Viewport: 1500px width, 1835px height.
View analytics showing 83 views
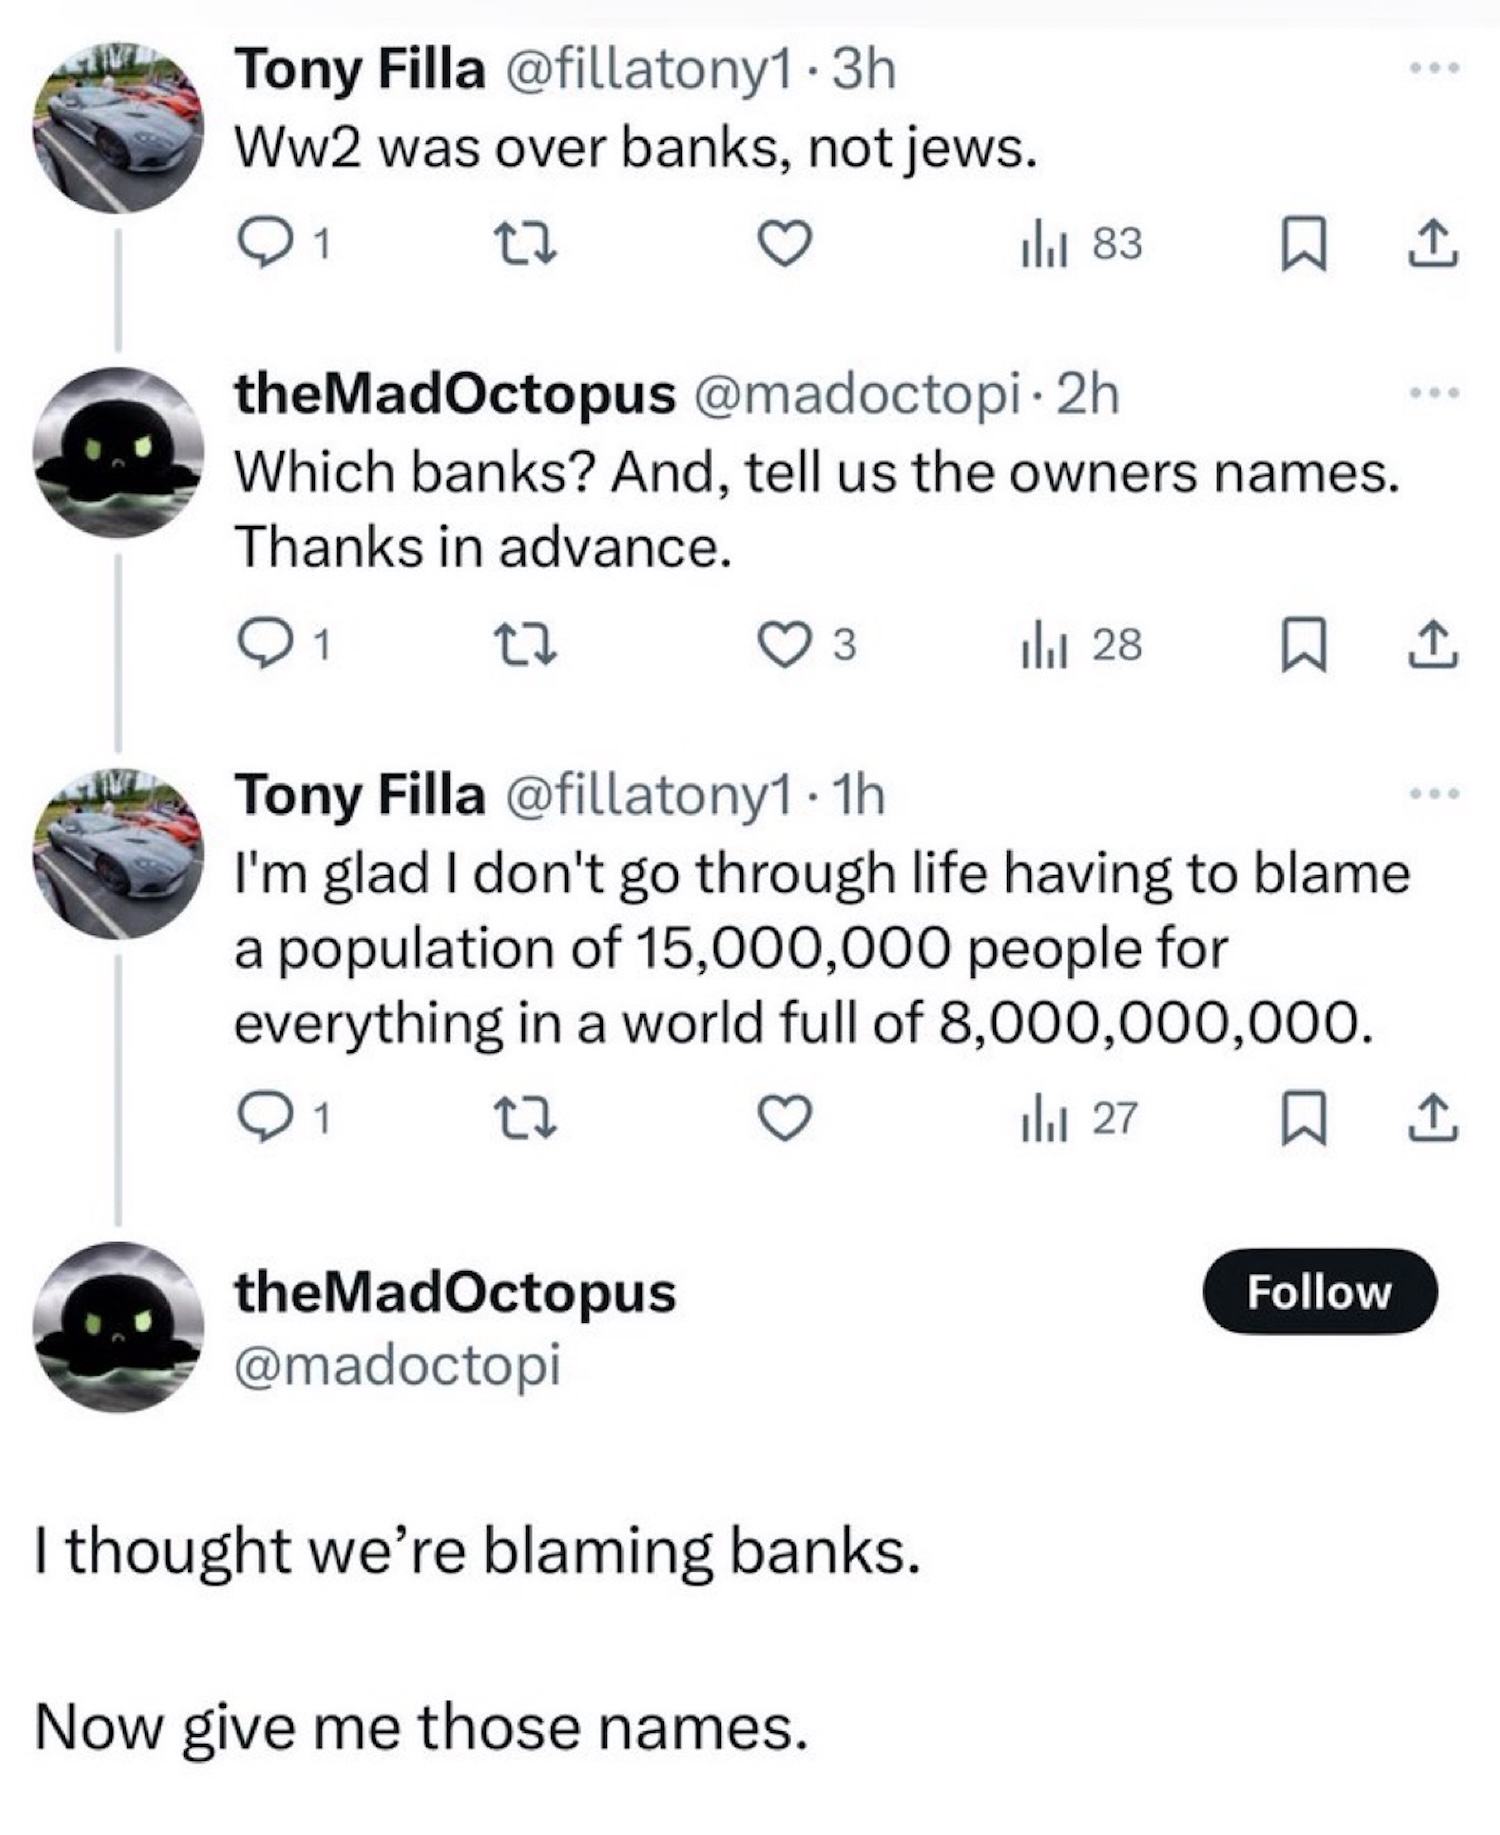tap(1080, 245)
